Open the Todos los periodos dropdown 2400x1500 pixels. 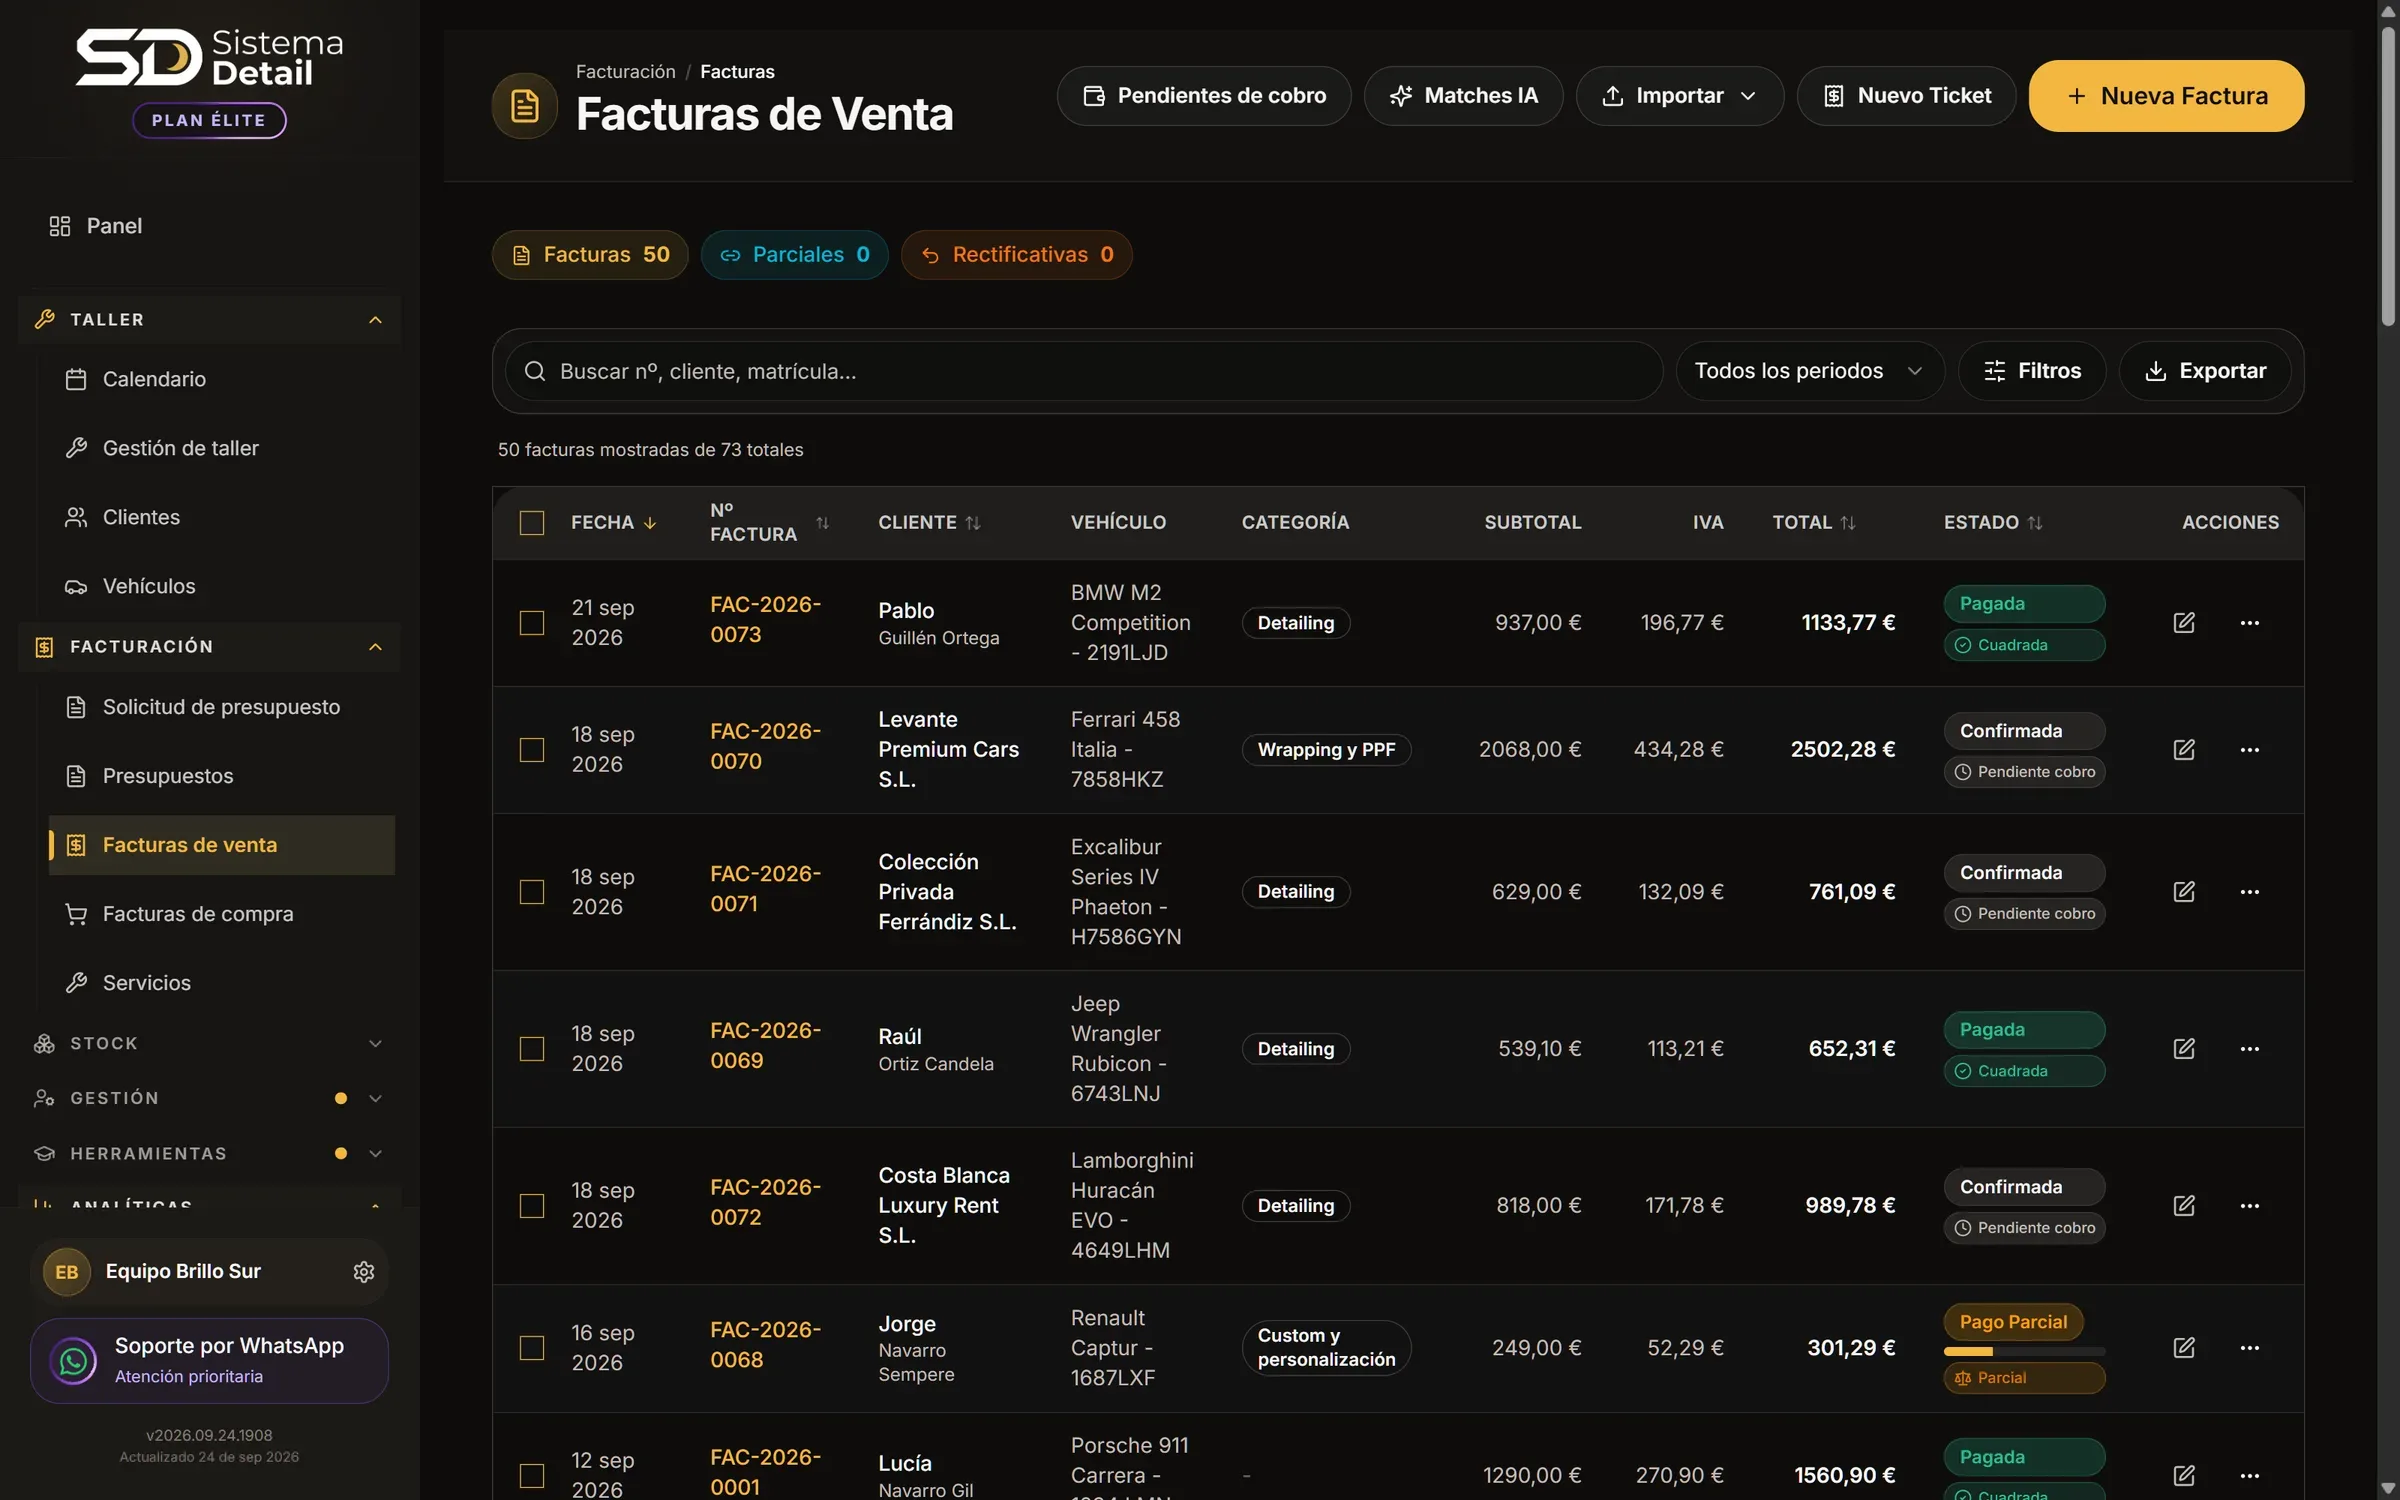[1810, 371]
